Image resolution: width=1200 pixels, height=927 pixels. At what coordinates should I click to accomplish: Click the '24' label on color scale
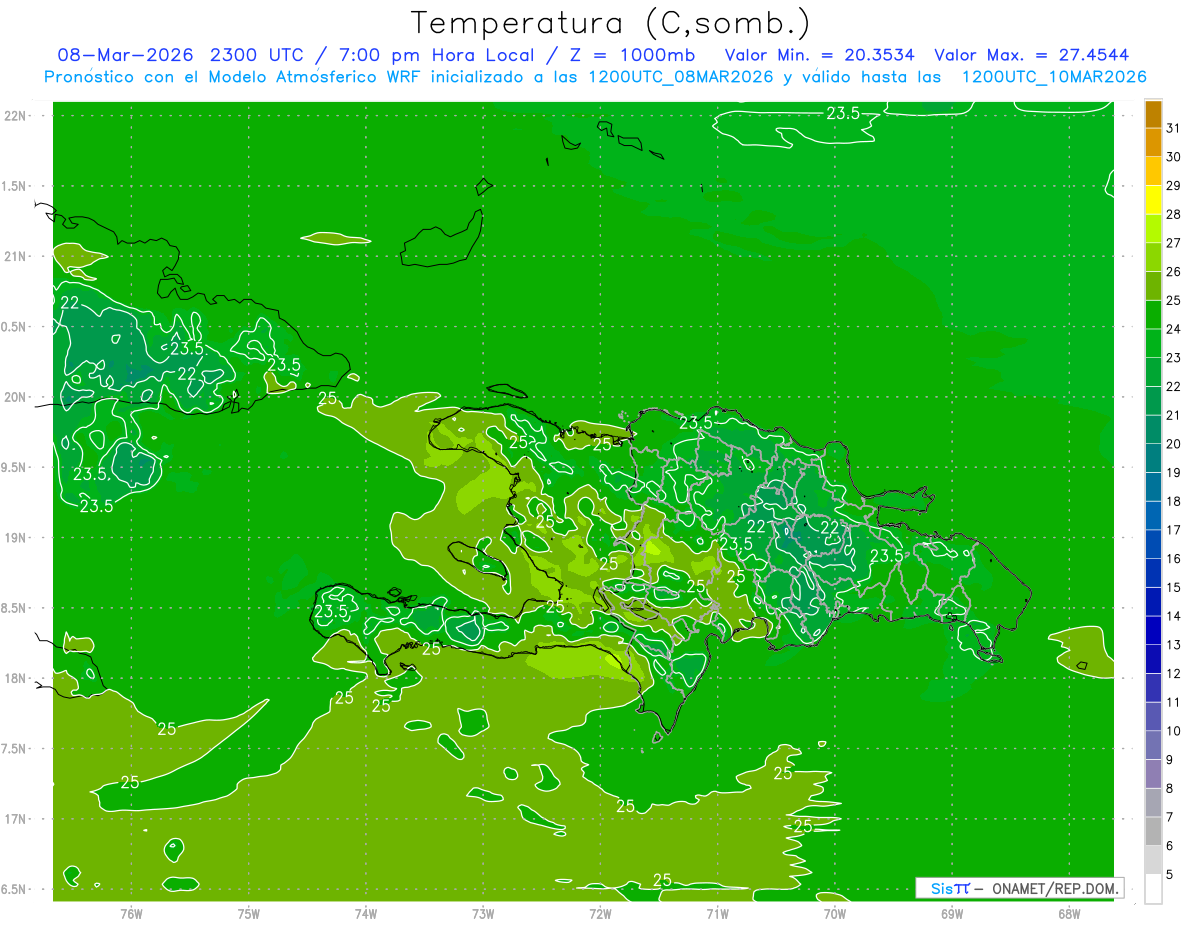[1173, 329]
